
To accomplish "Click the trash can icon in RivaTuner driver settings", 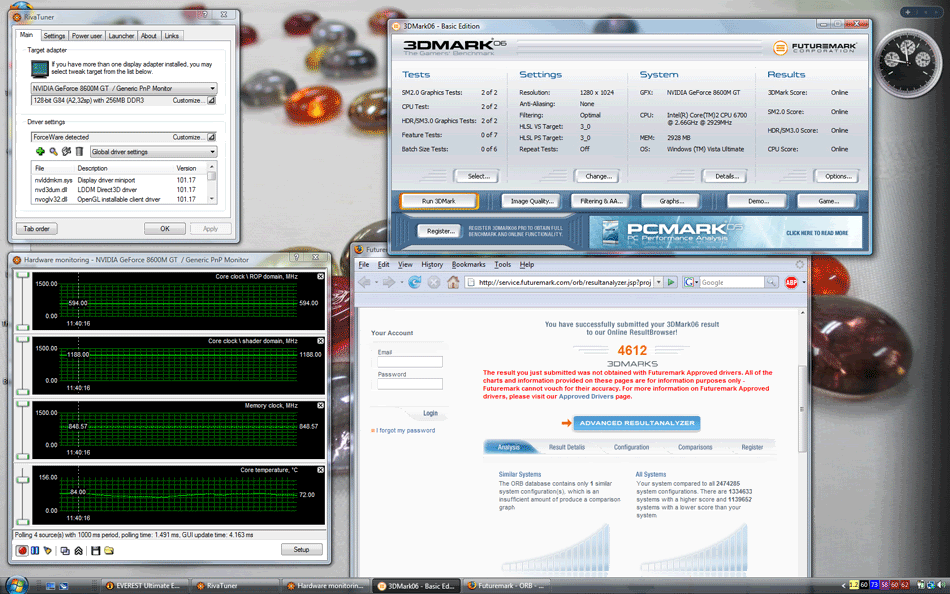I will (x=79, y=152).
